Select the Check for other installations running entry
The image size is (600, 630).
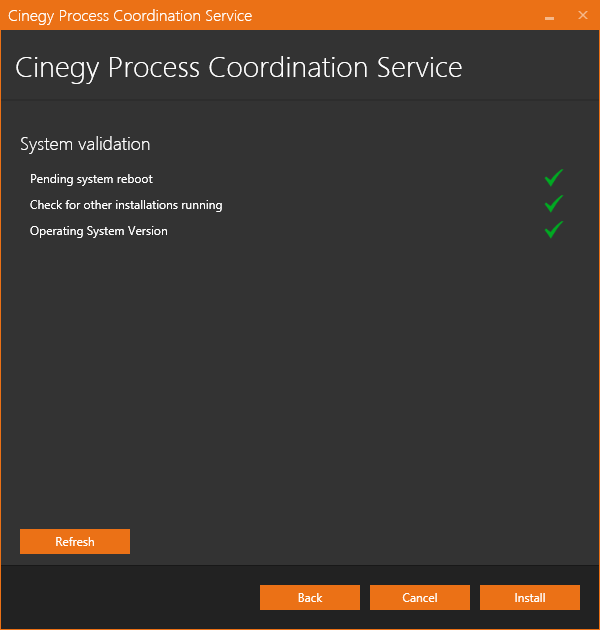tap(126, 205)
